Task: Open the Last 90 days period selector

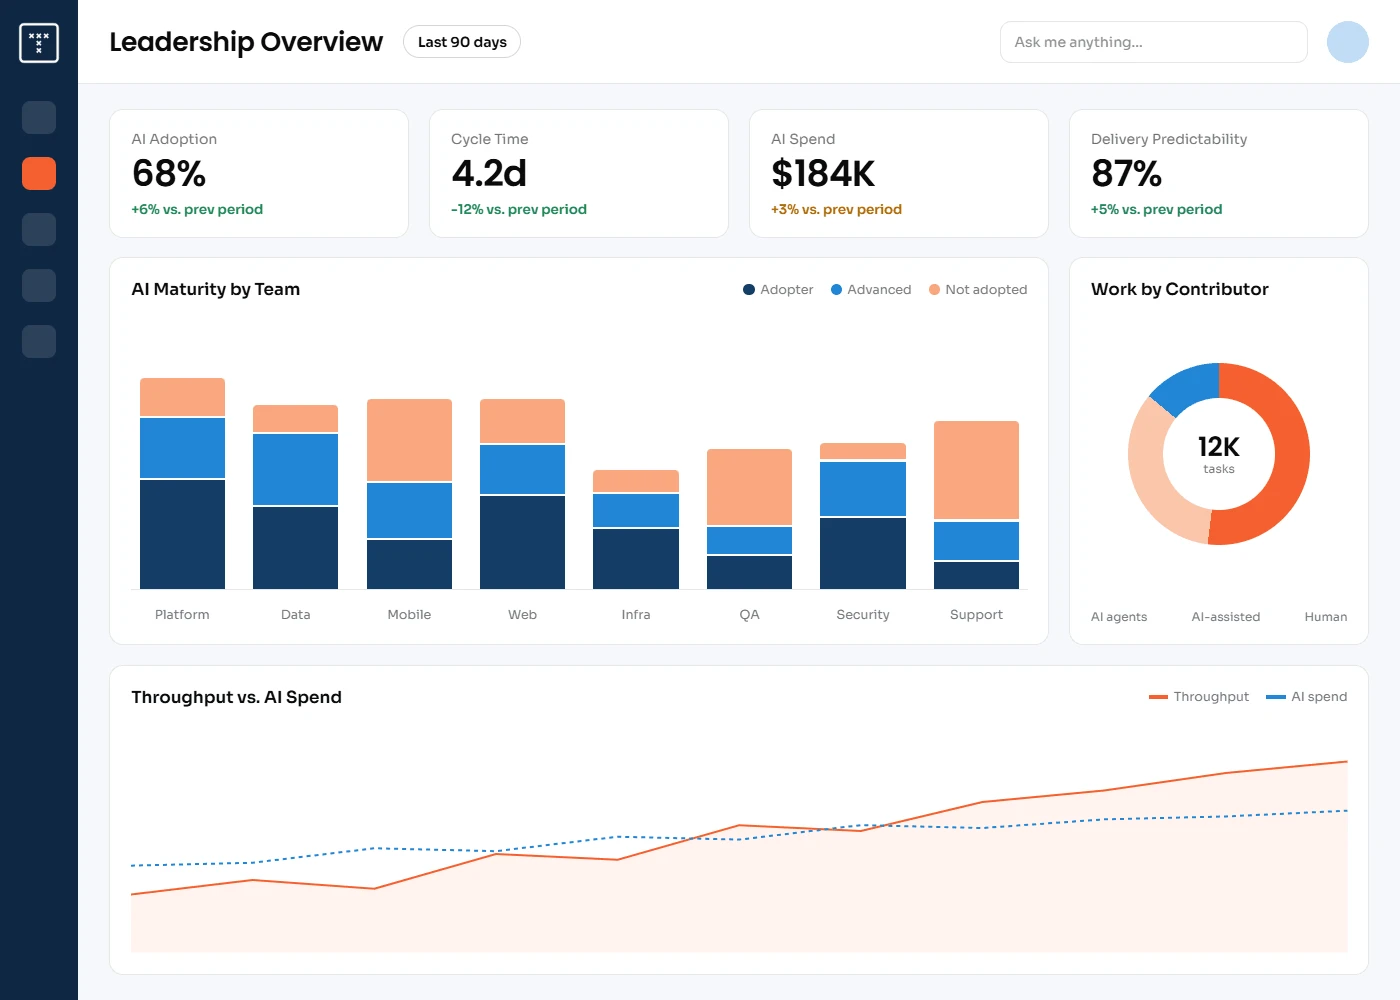Action: point(462,42)
